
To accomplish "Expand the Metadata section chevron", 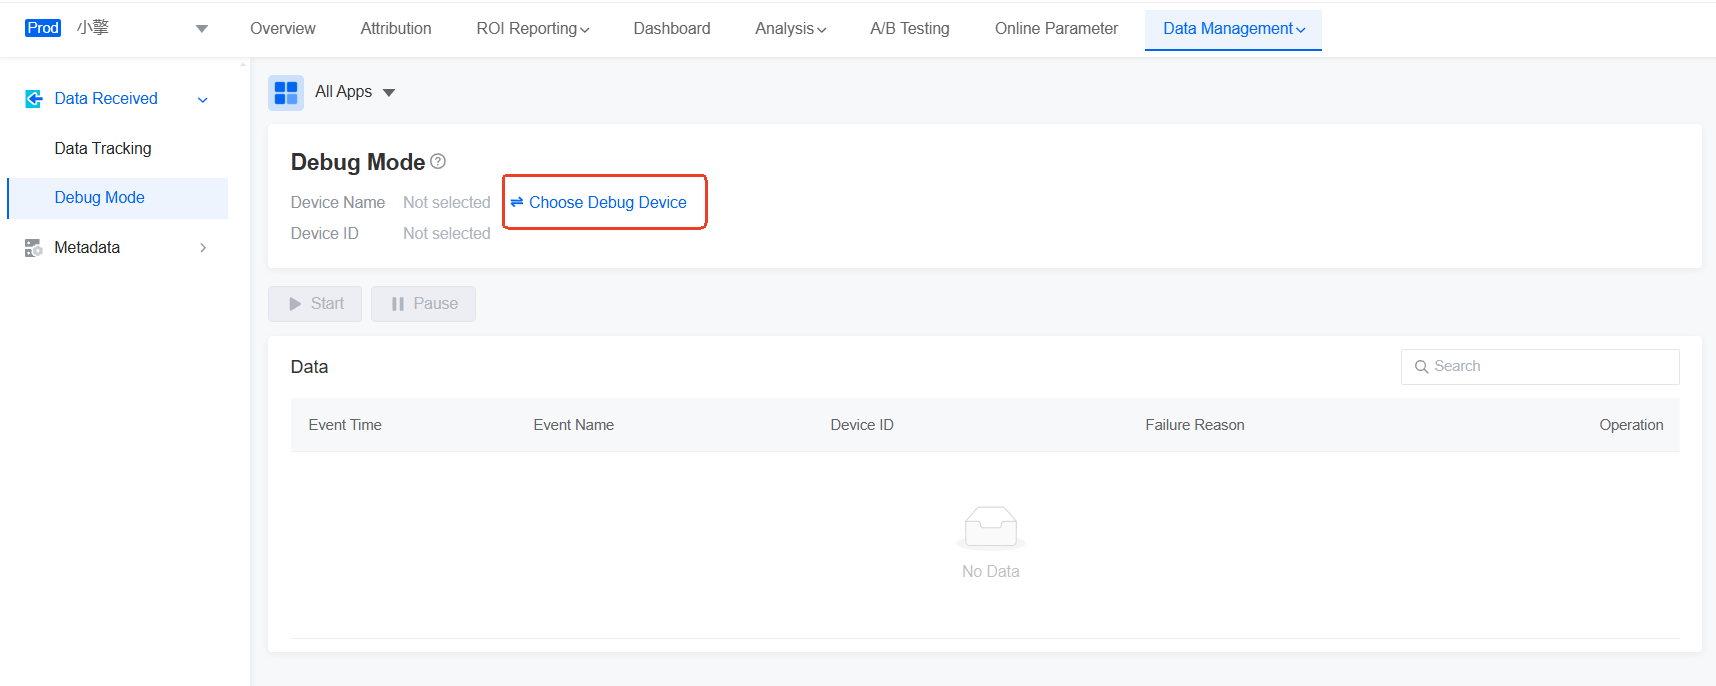I will pyautogui.click(x=203, y=248).
